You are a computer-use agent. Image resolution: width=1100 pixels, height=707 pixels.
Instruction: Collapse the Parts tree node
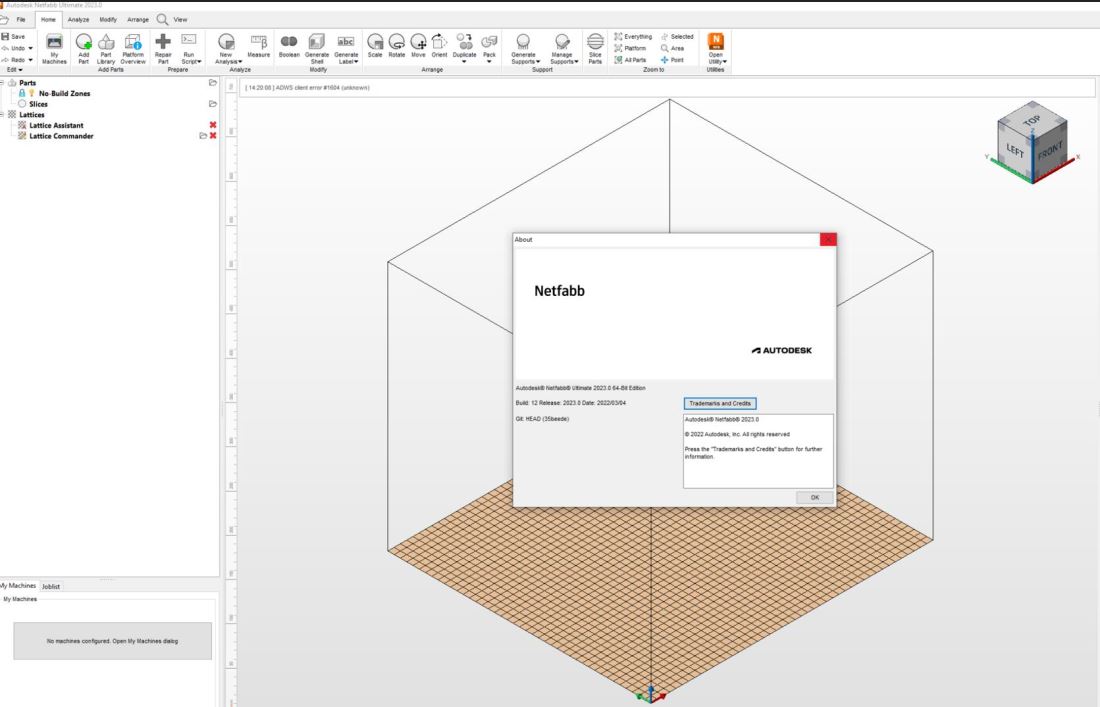tap(2, 83)
